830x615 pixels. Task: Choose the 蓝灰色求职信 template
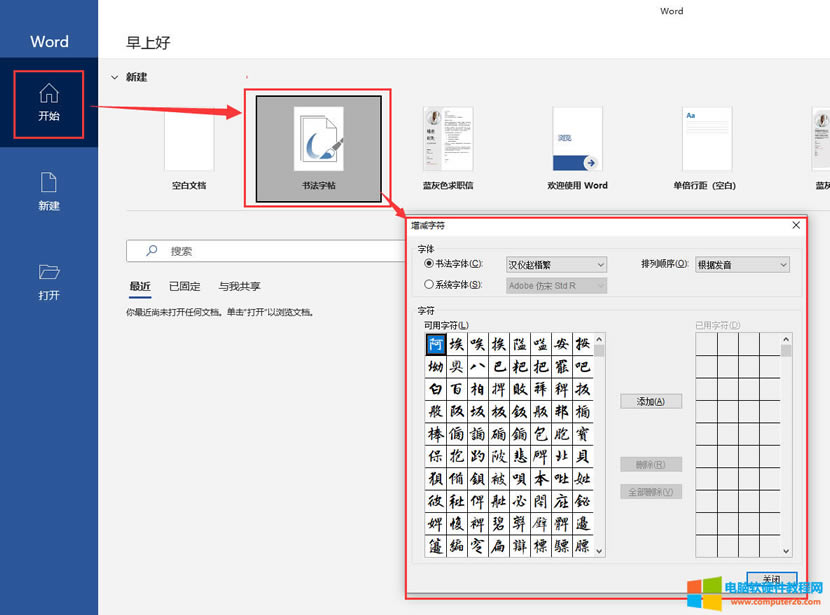tap(448, 149)
